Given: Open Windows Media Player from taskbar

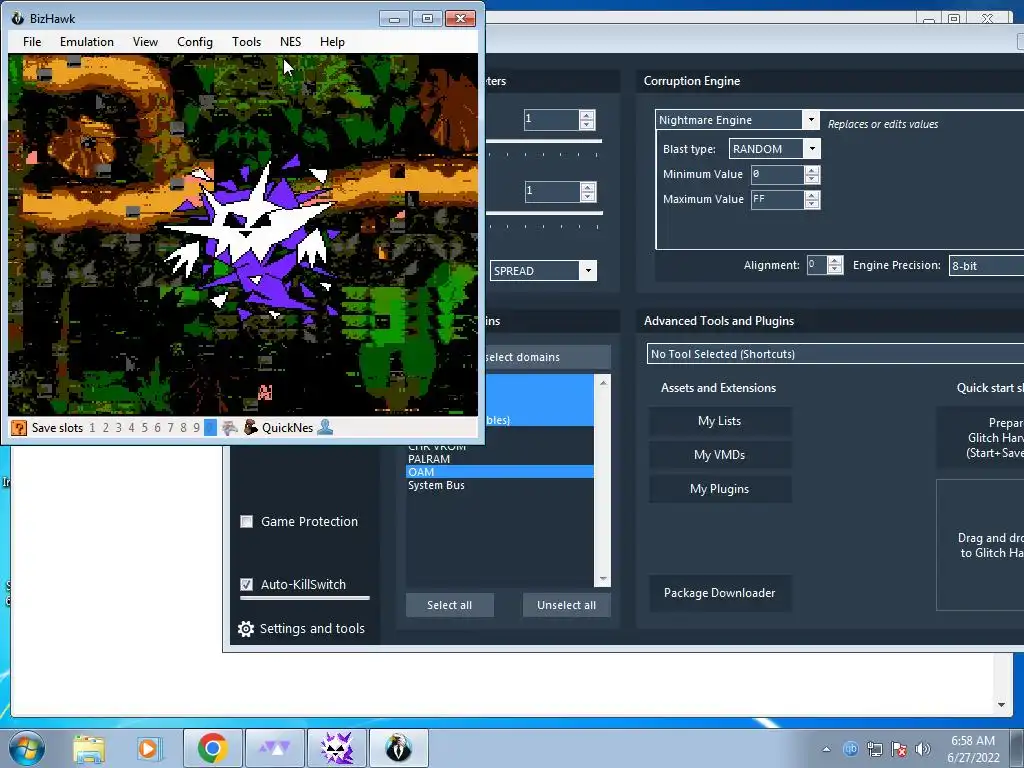Looking at the screenshot, I should [x=148, y=748].
